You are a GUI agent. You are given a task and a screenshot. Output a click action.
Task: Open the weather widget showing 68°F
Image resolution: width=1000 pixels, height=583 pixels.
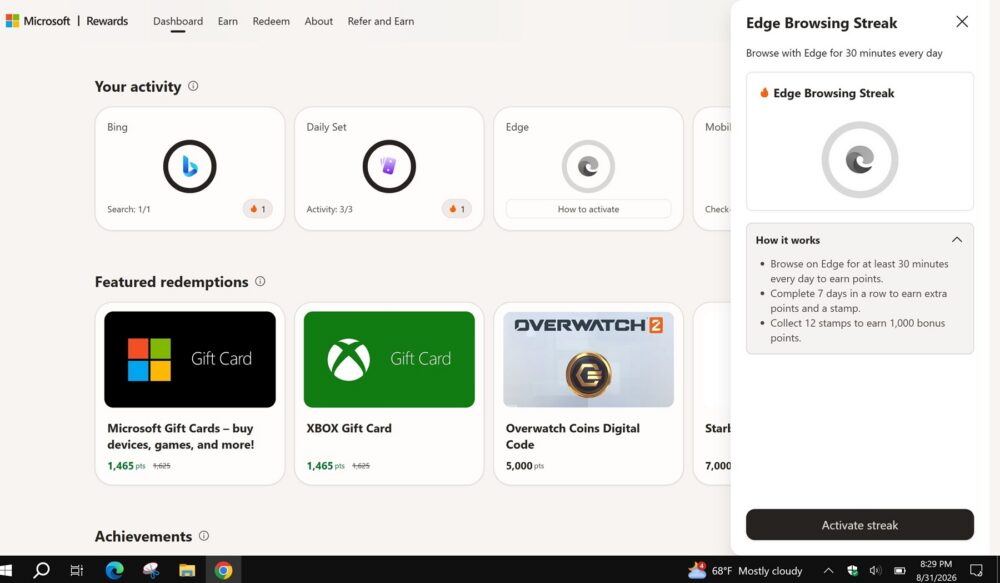pyautogui.click(x=745, y=570)
